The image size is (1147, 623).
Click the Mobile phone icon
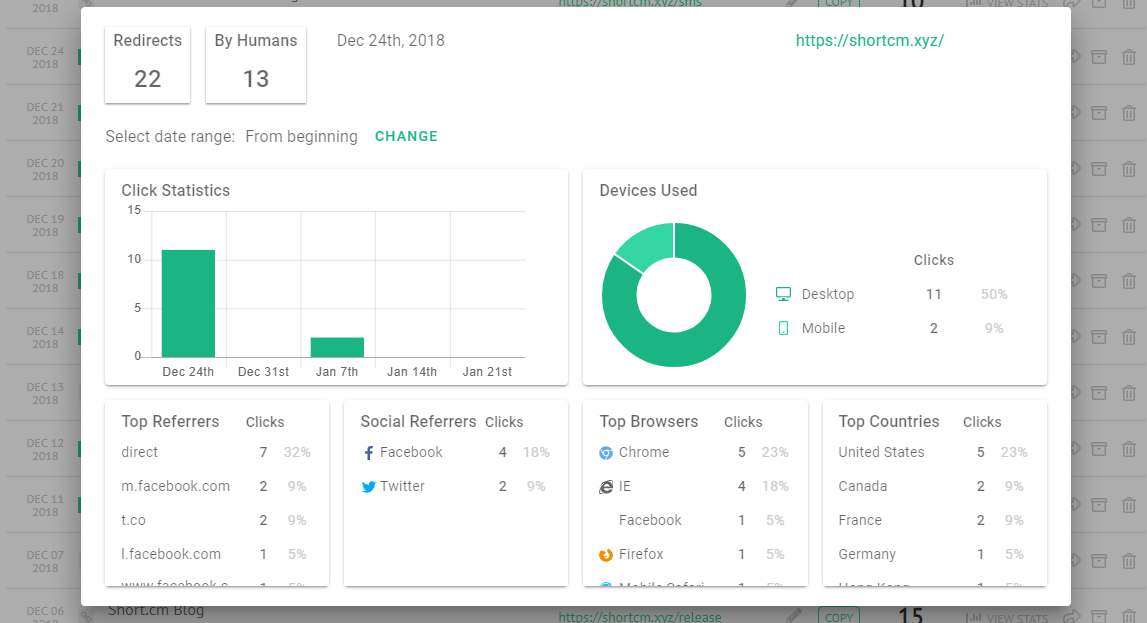click(783, 328)
